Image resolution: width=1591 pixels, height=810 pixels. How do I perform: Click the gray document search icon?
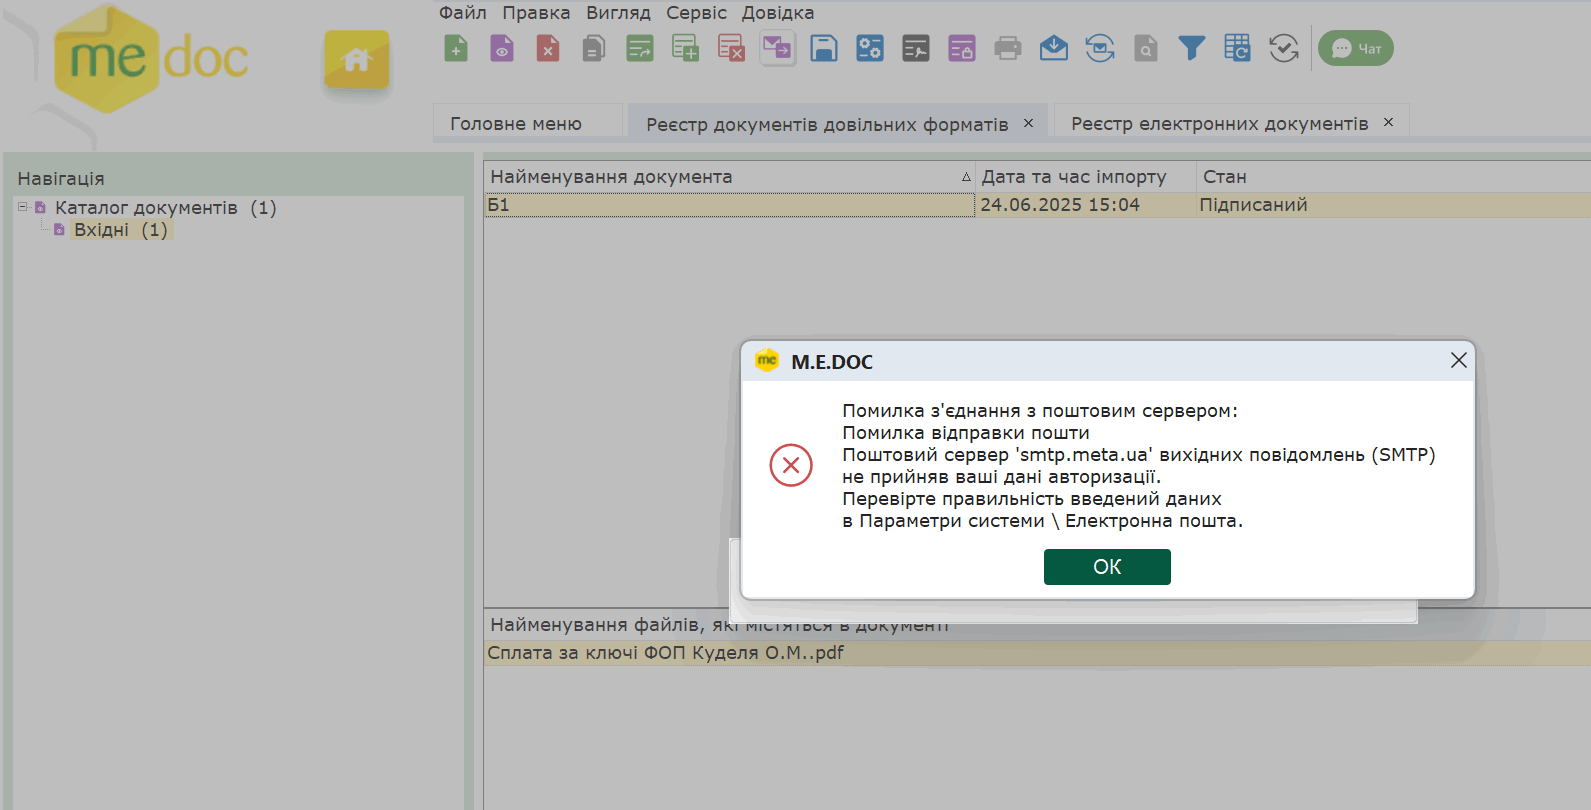pyautogui.click(x=1146, y=48)
